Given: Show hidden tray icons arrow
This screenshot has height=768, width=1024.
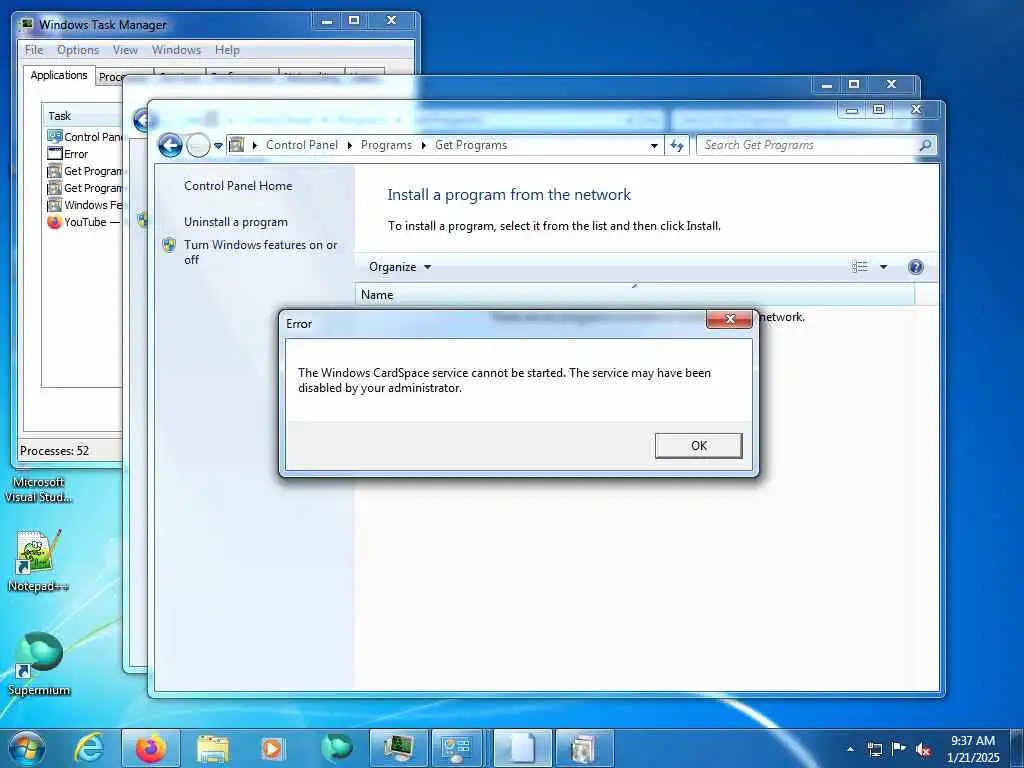Looking at the screenshot, I should [x=850, y=749].
